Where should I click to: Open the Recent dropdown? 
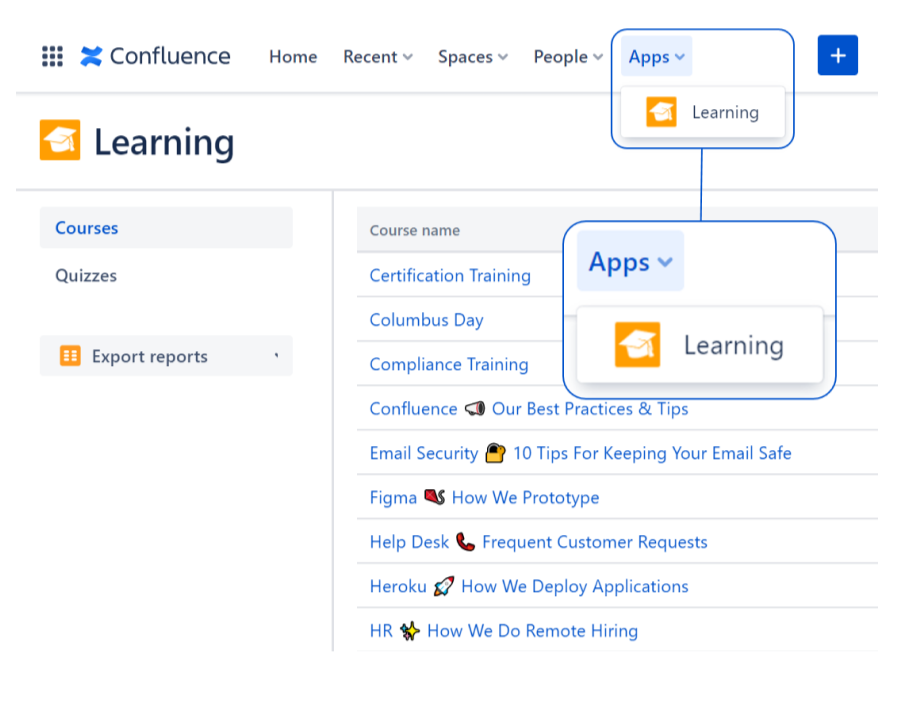tap(376, 57)
